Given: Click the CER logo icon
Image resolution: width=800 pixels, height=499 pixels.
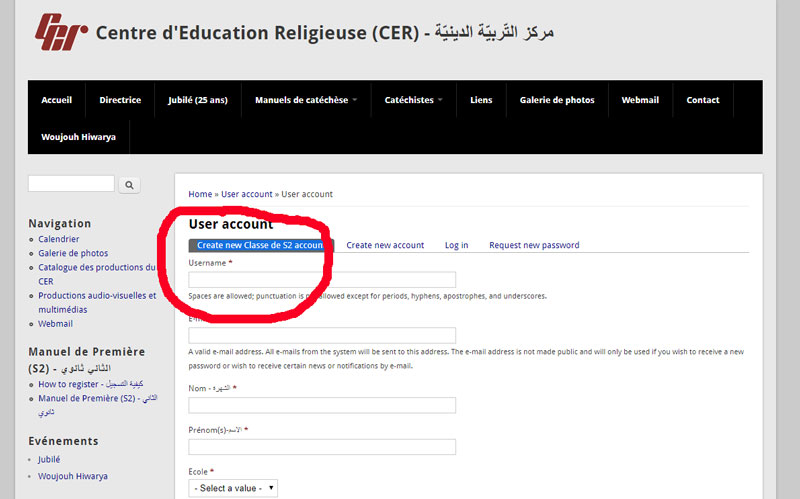Looking at the screenshot, I should (61, 32).
